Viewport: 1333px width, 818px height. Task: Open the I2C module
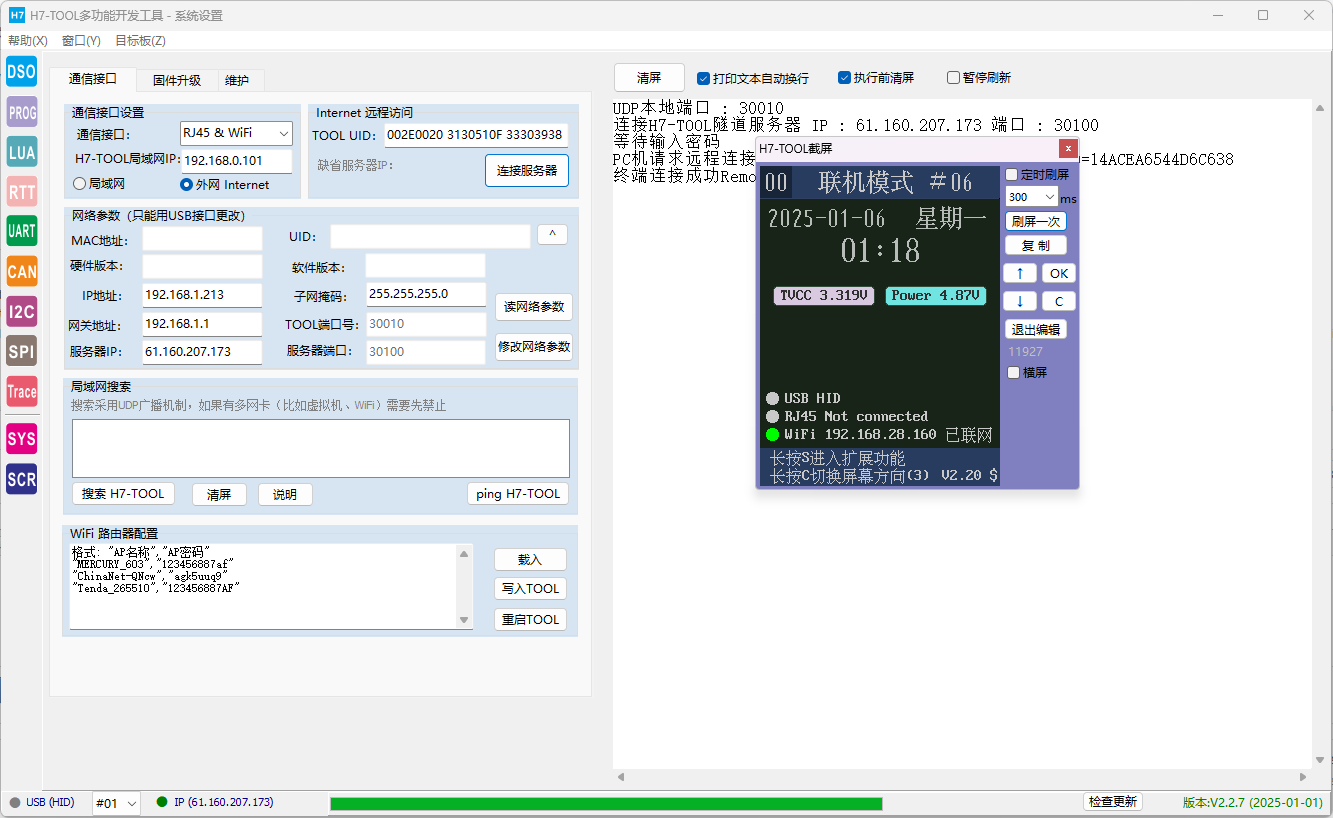(21, 311)
